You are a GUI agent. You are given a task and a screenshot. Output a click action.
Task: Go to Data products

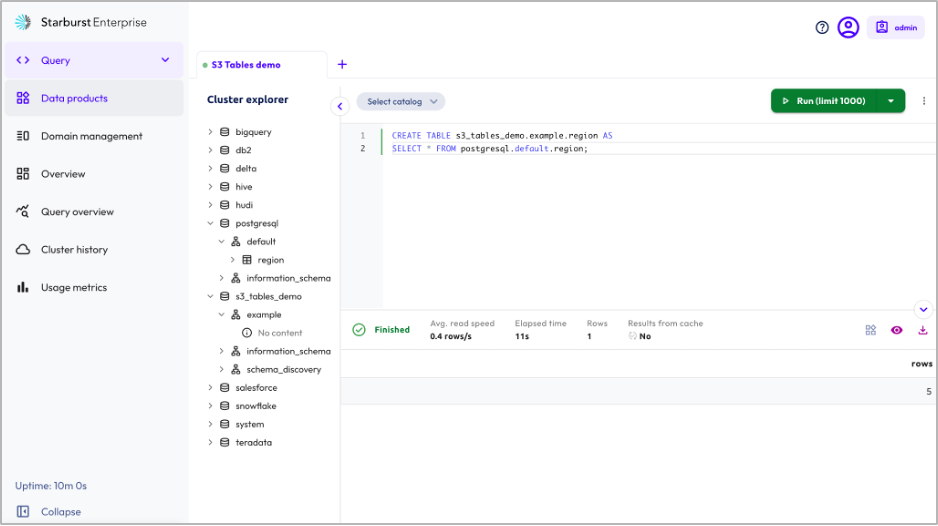(94, 98)
